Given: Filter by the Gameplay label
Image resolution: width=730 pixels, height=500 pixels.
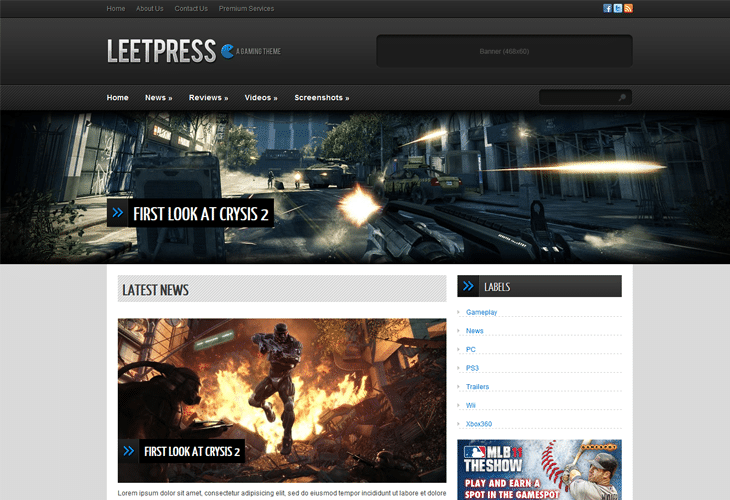Looking at the screenshot, I should (481, 312).
